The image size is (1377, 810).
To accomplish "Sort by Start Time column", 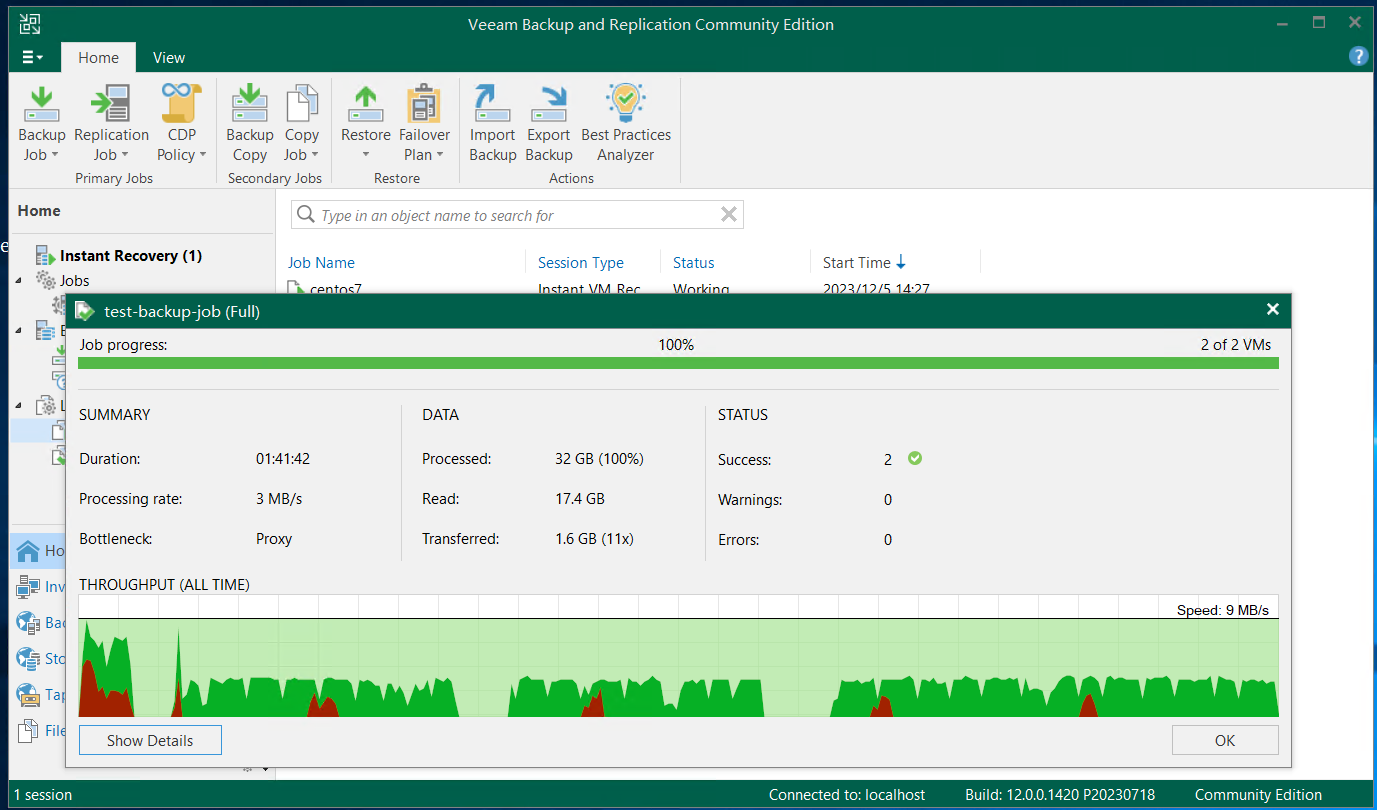I will click(864, 262).
